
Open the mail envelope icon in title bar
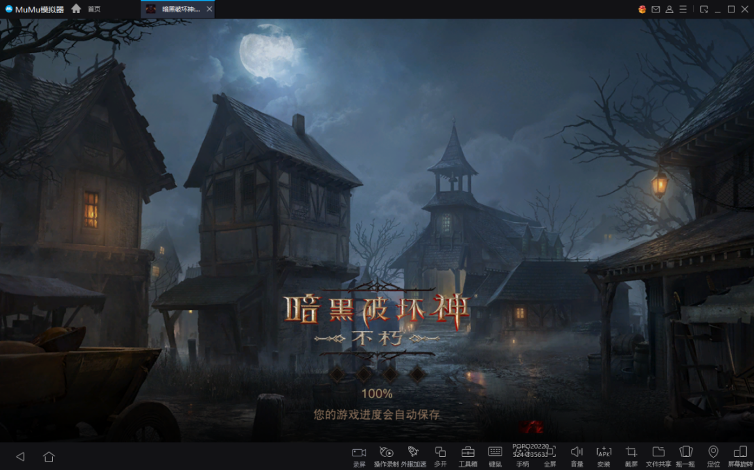[x=656, y=9]
